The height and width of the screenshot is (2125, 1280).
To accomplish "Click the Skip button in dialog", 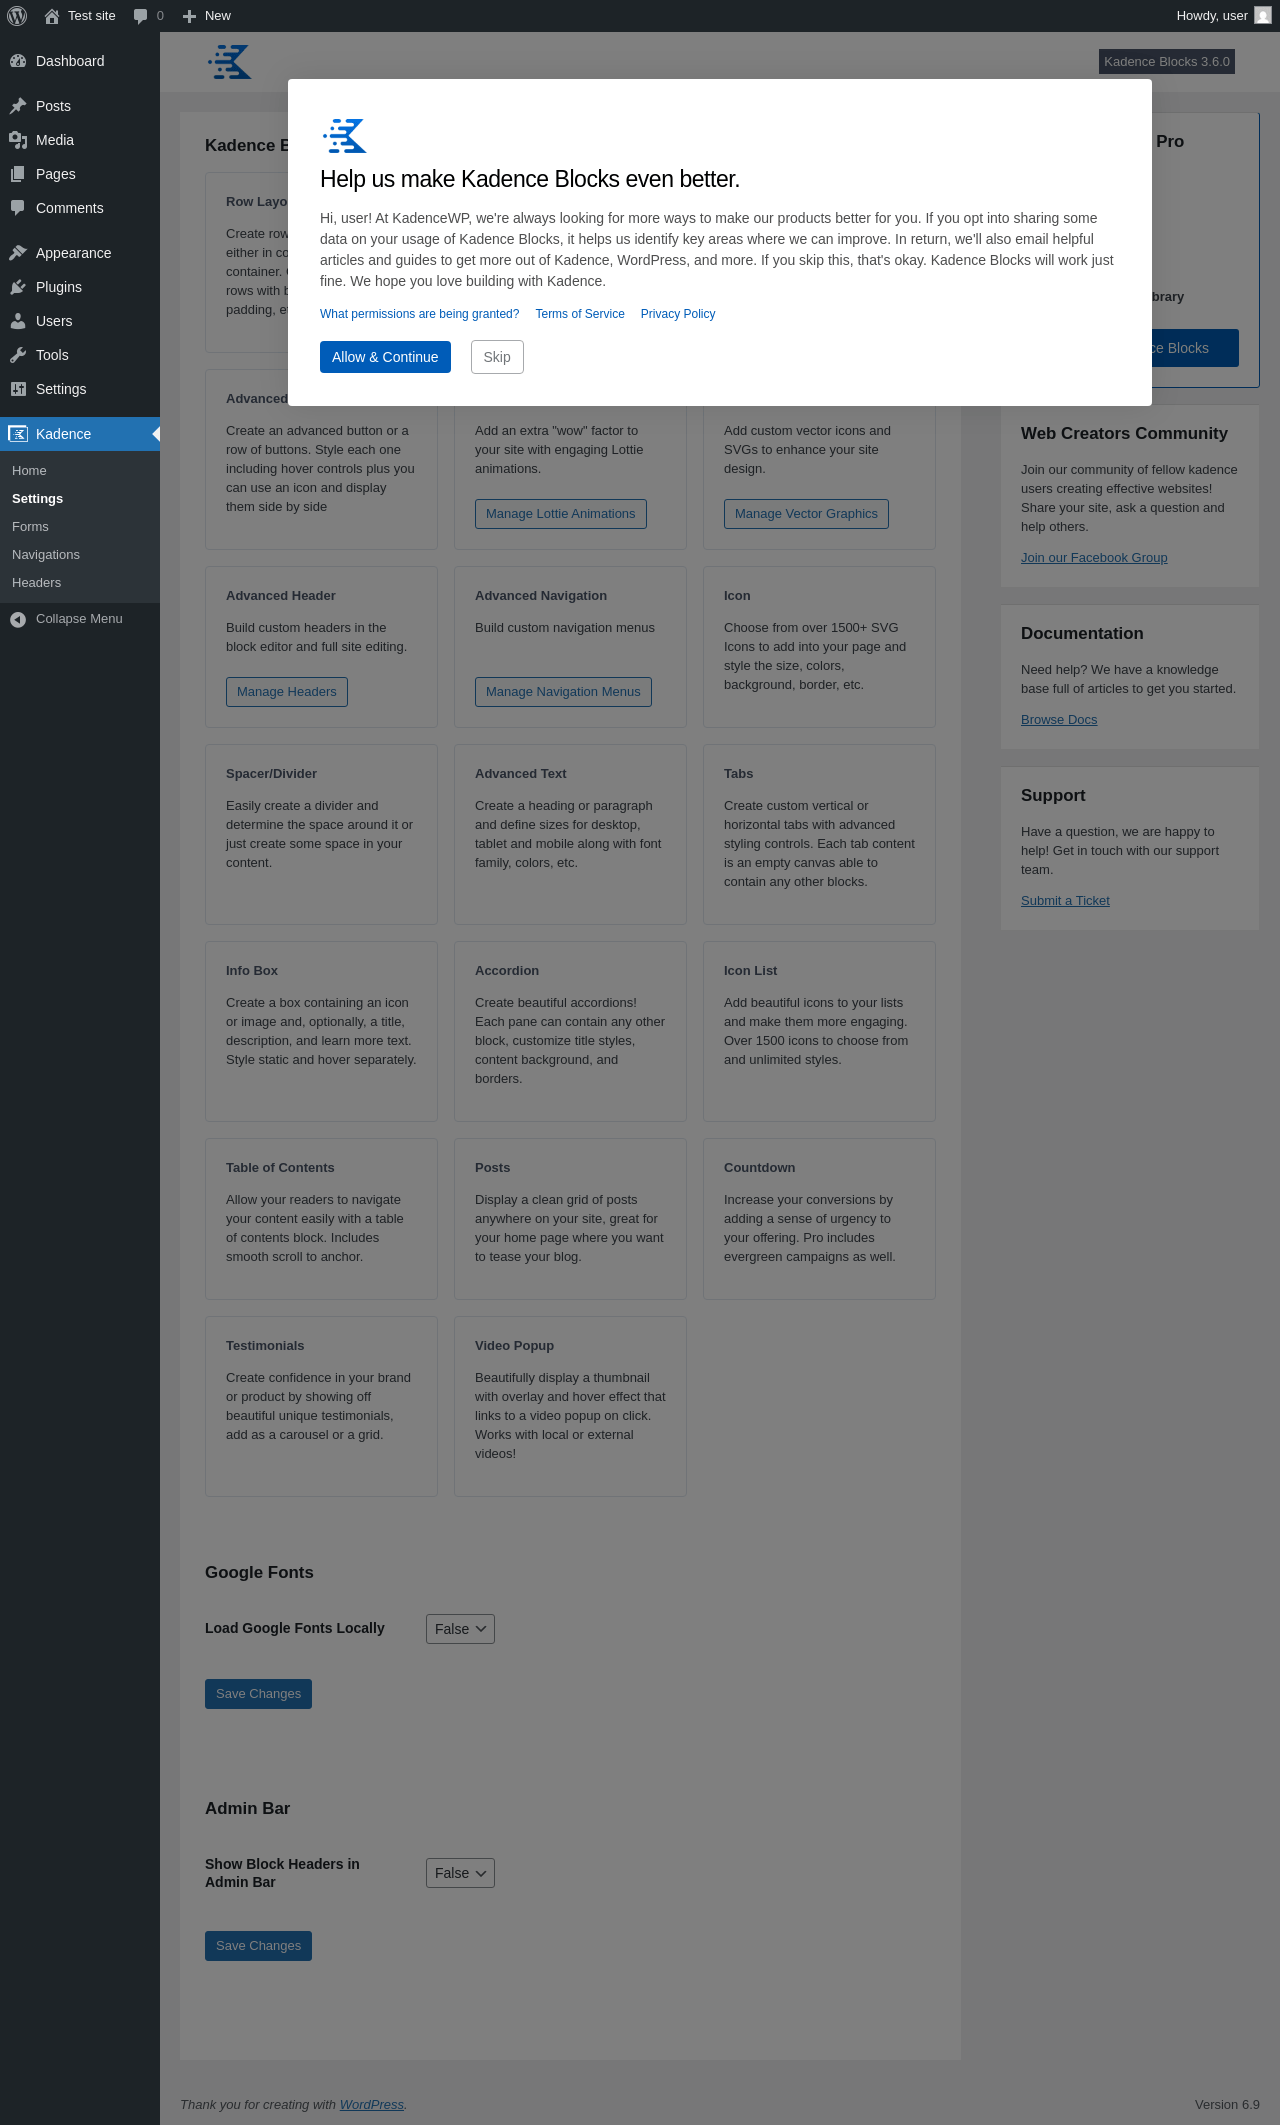I will (497, 357).
